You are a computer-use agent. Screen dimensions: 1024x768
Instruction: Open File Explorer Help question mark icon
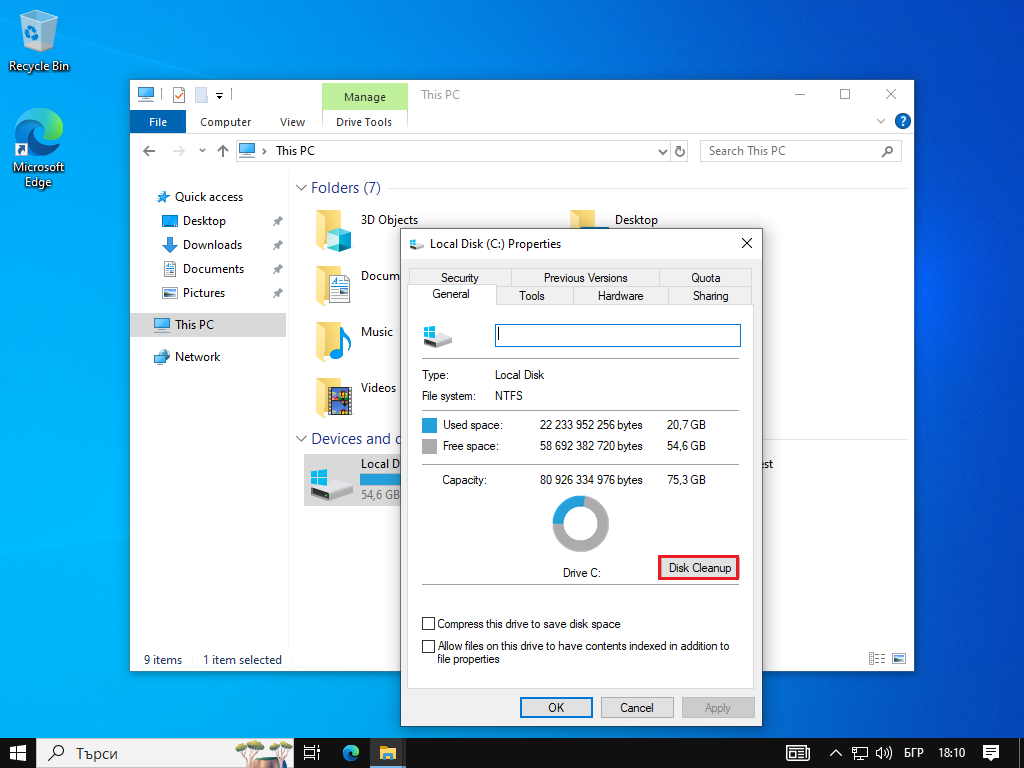(902, 121)
